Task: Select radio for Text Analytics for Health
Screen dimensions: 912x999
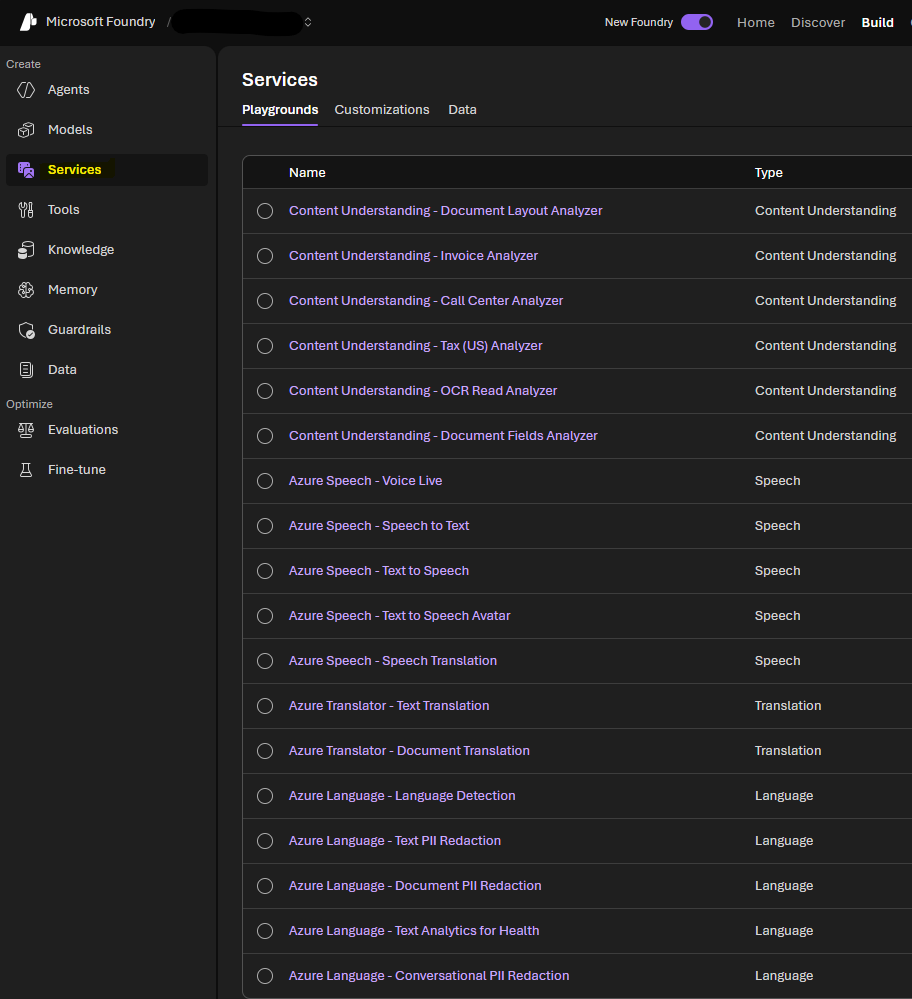Action: [x=265, y=931]
